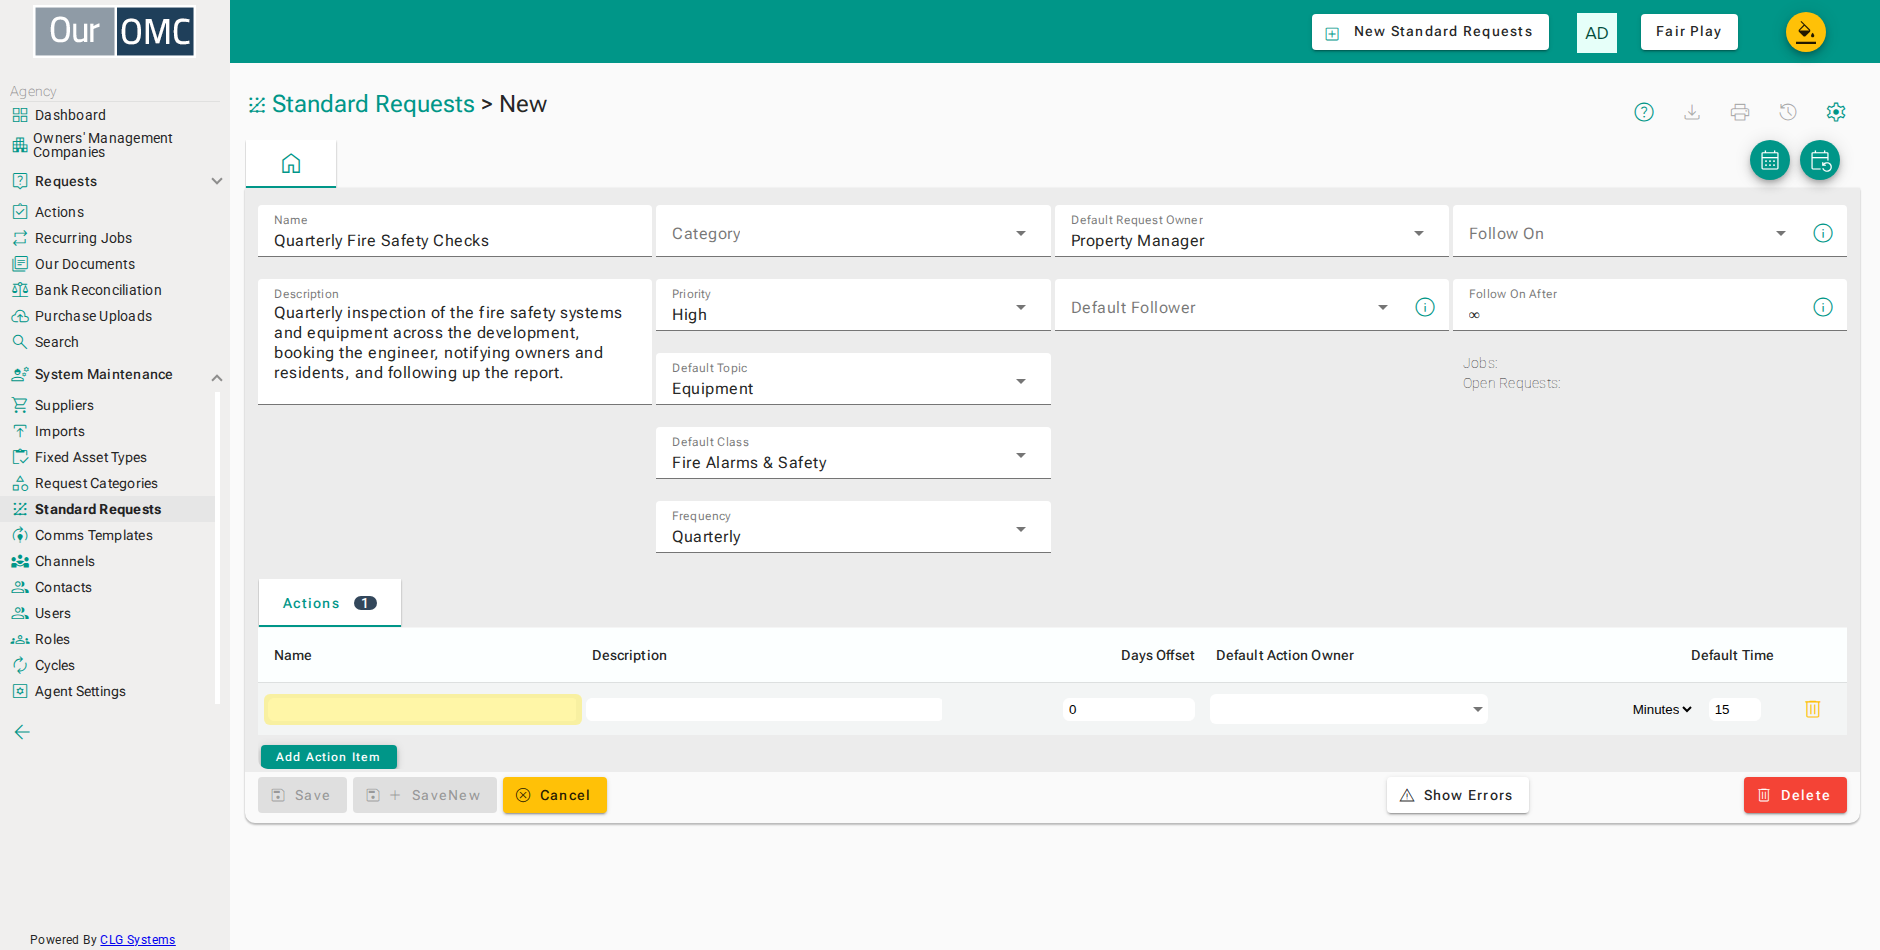This screenshot has height=950, width=1880.
Task: Open the Default Class dropdown
Action: tap(853, 454)
